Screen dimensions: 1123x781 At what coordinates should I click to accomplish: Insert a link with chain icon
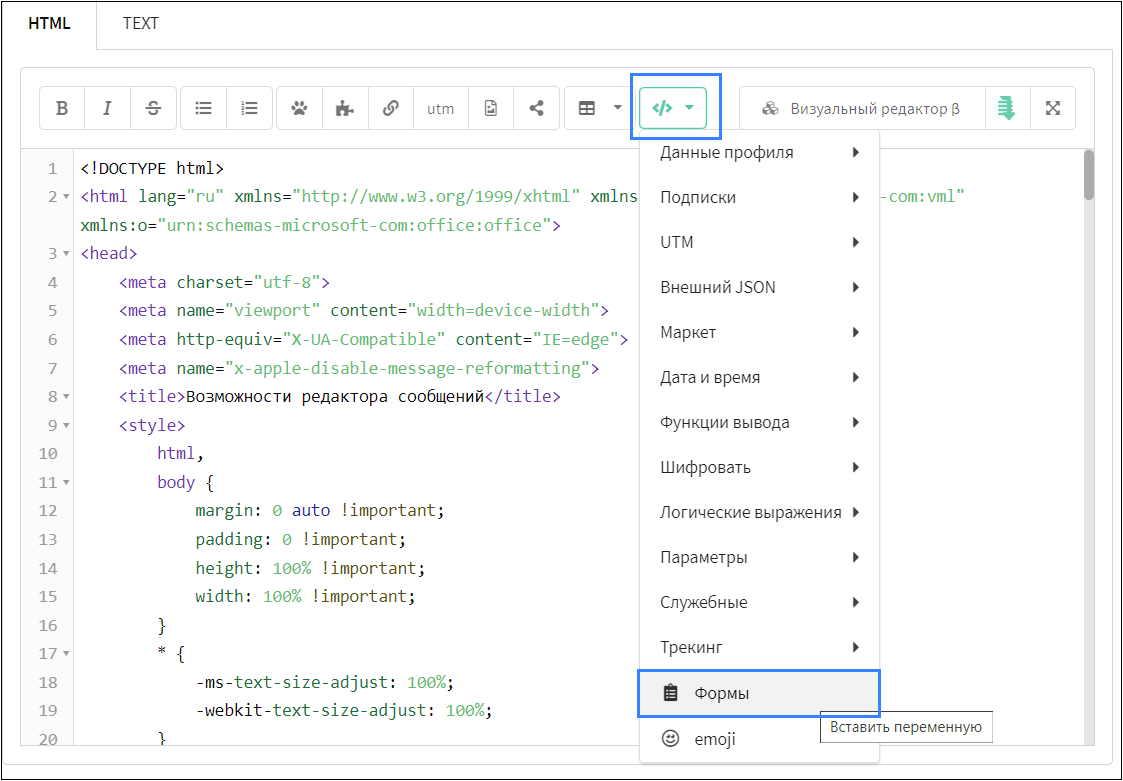(x=390, y=108)
